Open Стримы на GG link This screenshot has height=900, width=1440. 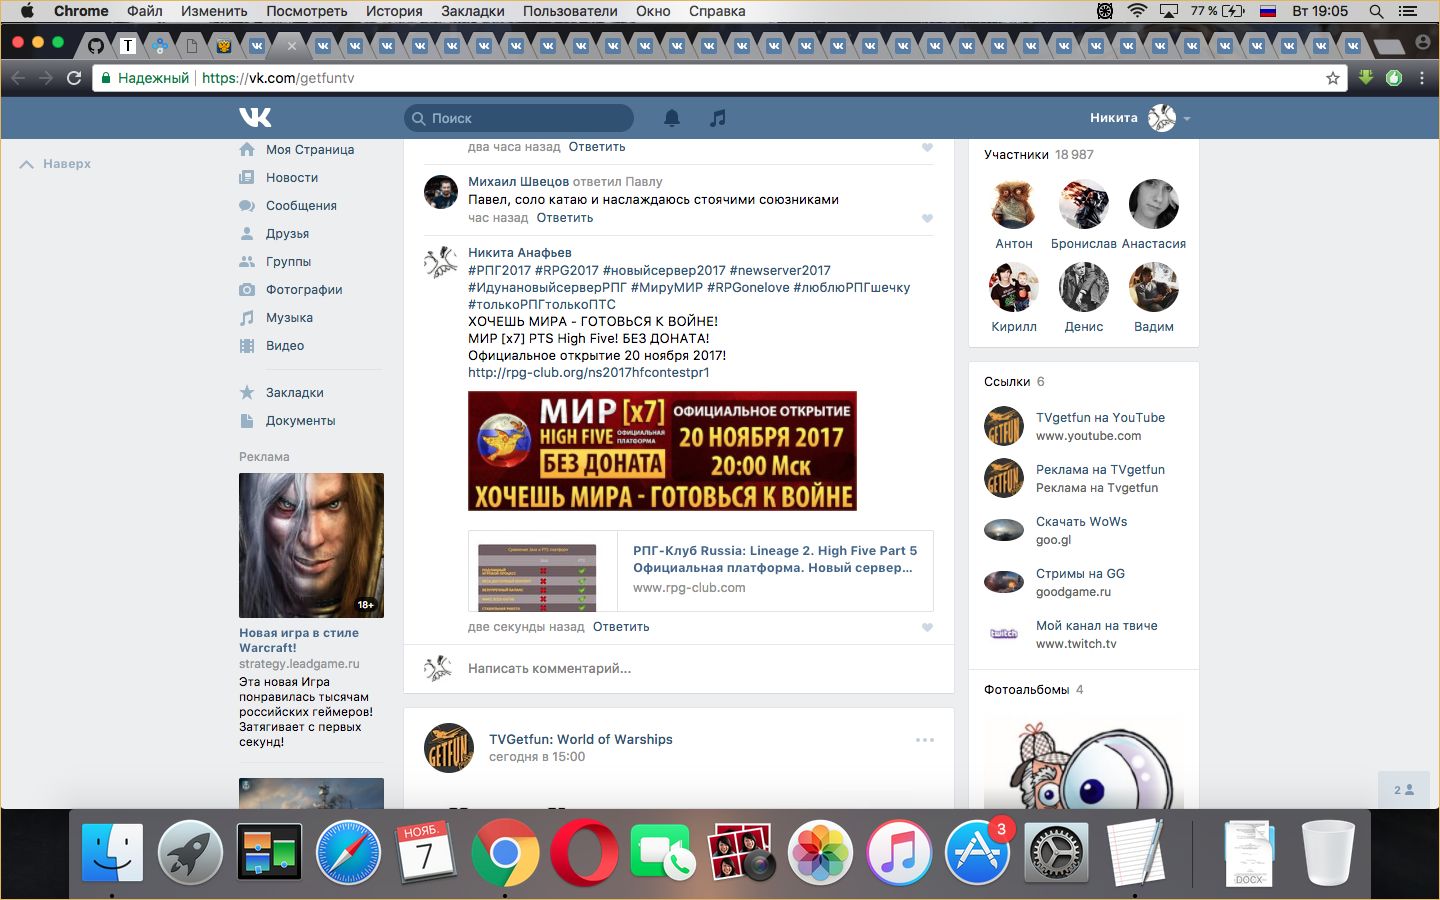click(x=1080, y=574)
